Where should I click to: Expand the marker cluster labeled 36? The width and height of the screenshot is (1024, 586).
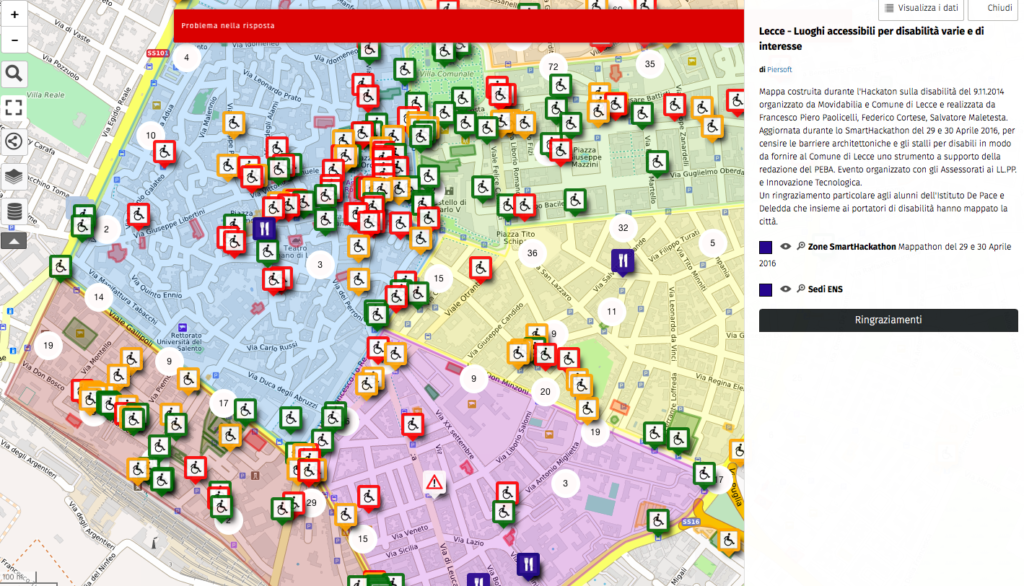(532, 253)
